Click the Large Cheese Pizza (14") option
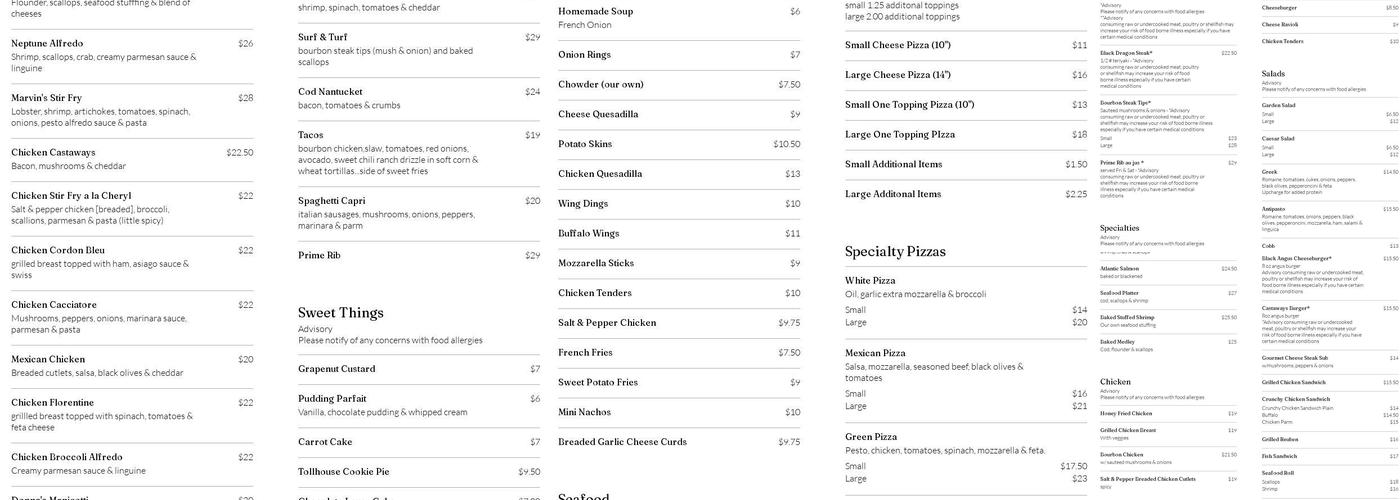1400x500 pixels. [897, 75]
